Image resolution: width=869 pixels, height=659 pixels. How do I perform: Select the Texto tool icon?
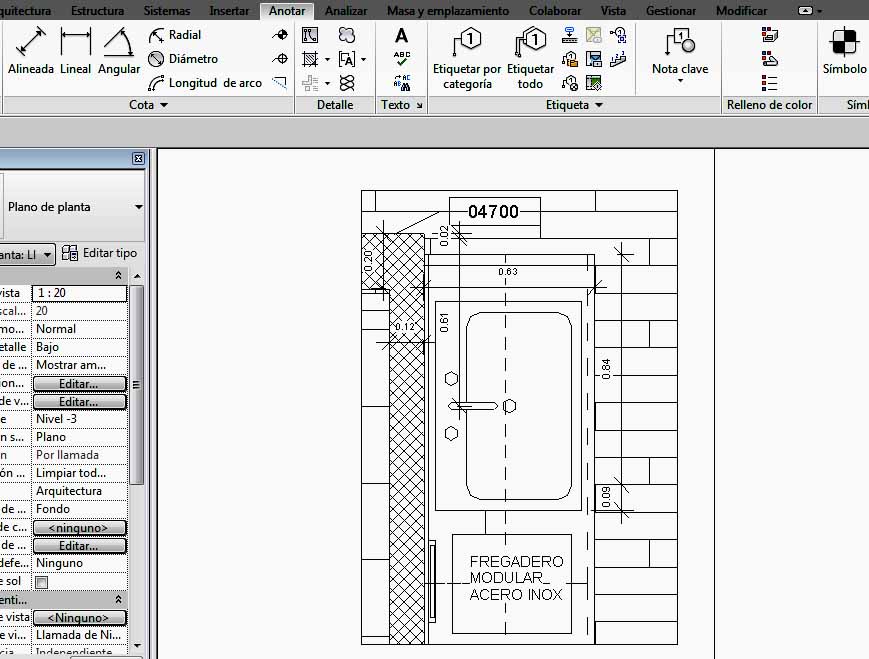[402, 35]
